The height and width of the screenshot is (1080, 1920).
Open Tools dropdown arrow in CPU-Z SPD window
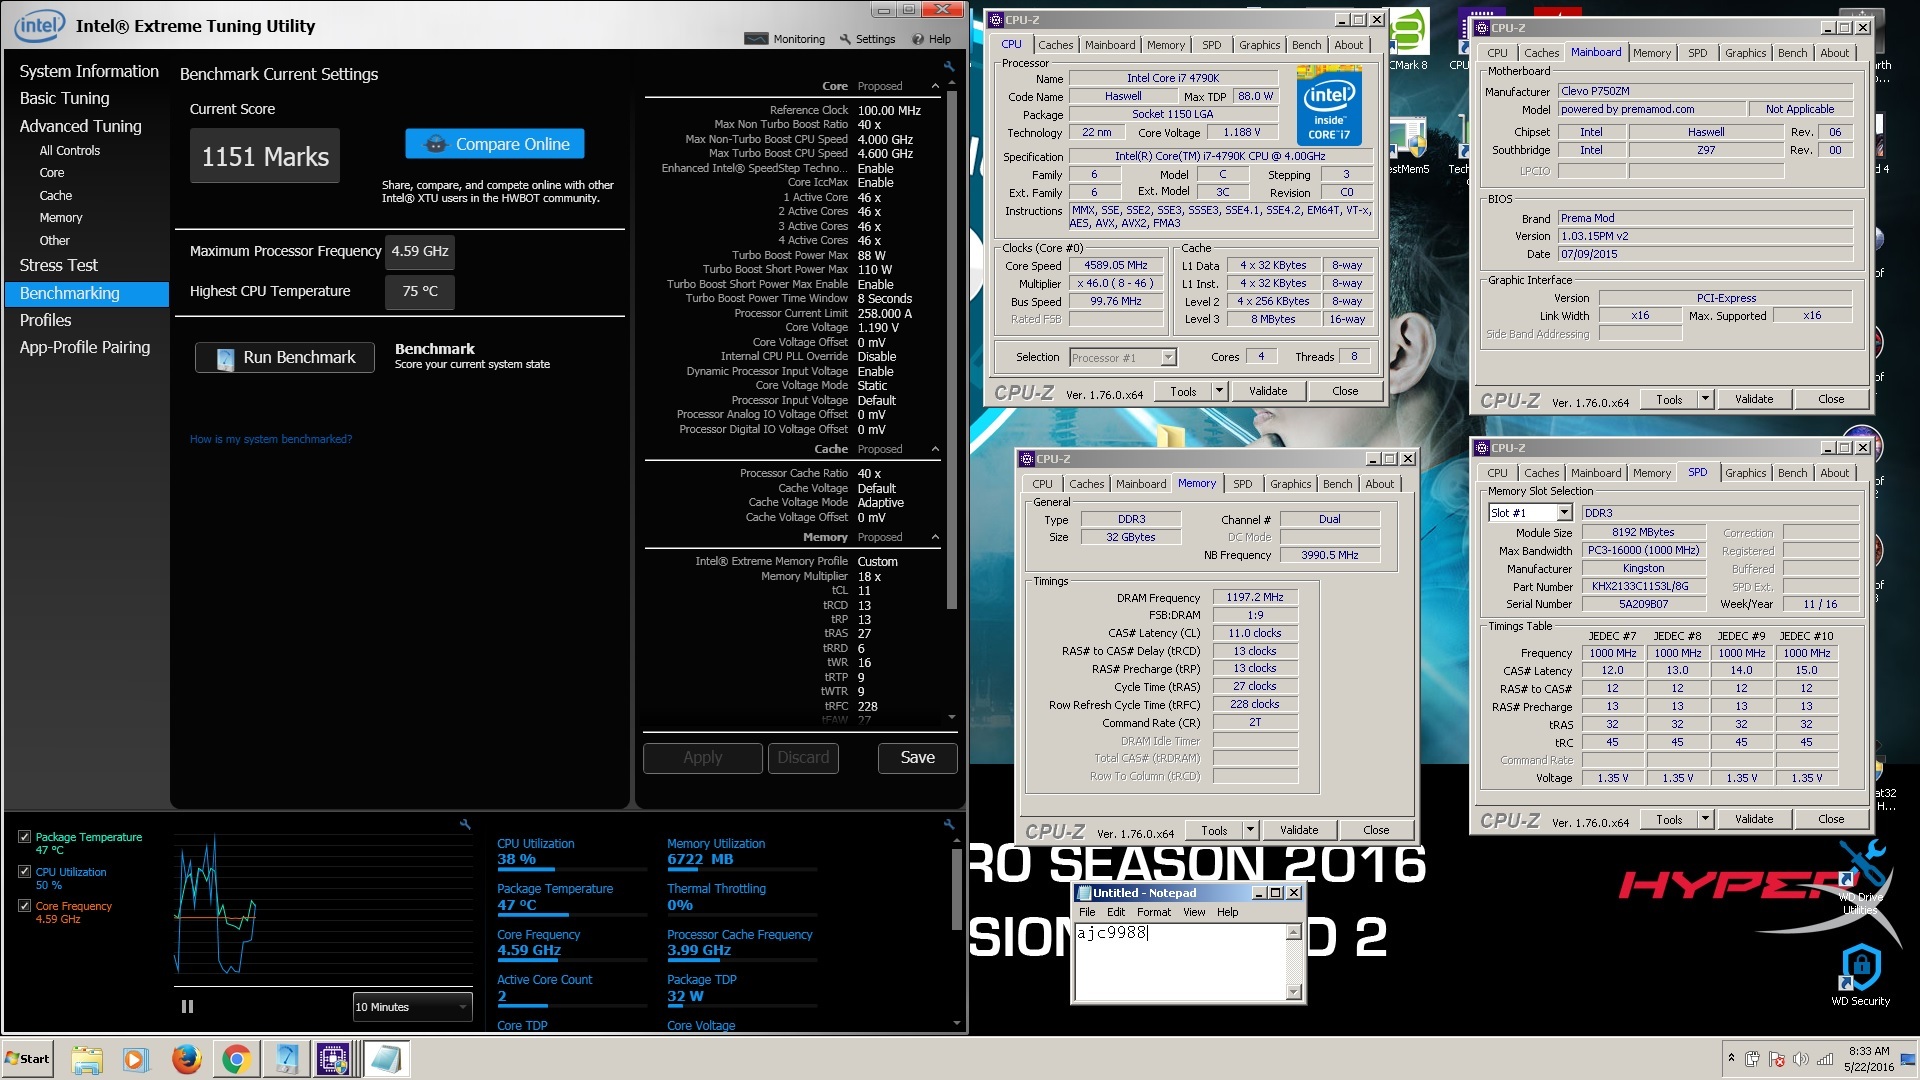[1705, 820]
